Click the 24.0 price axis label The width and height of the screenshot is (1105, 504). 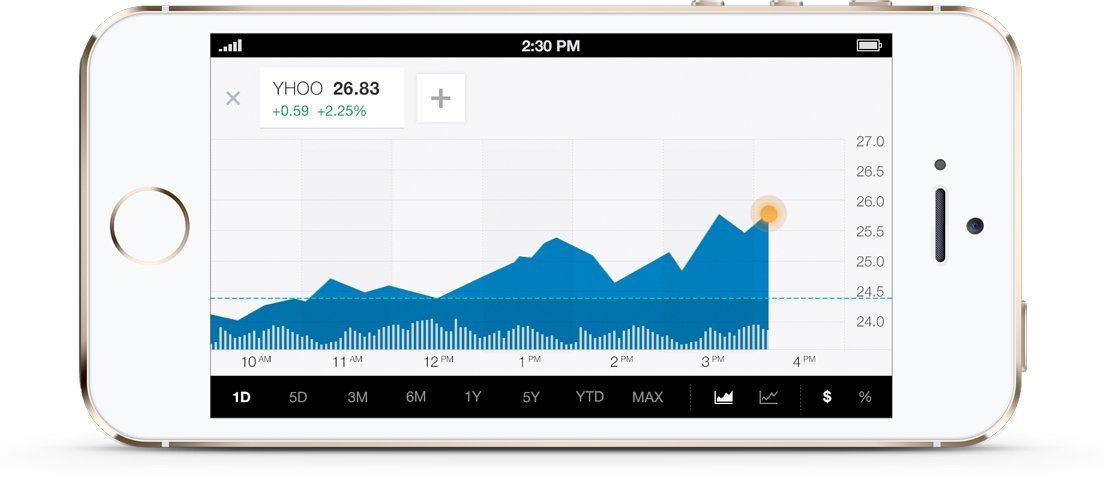pos(870,322)
